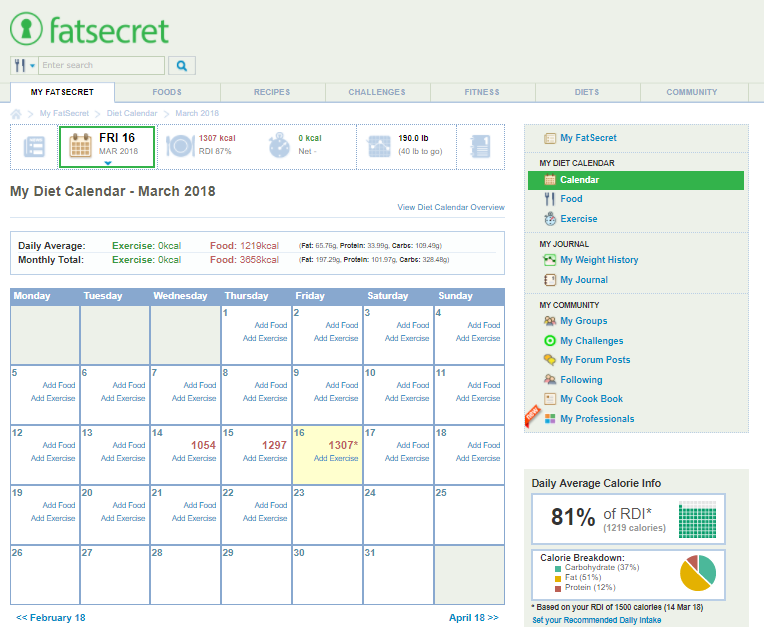Image resolution: width=764 pixels, height=627 pixels.
Task: Open the 1307 kcal food summary
Action: pyautogui.click(x=217, y=138)
